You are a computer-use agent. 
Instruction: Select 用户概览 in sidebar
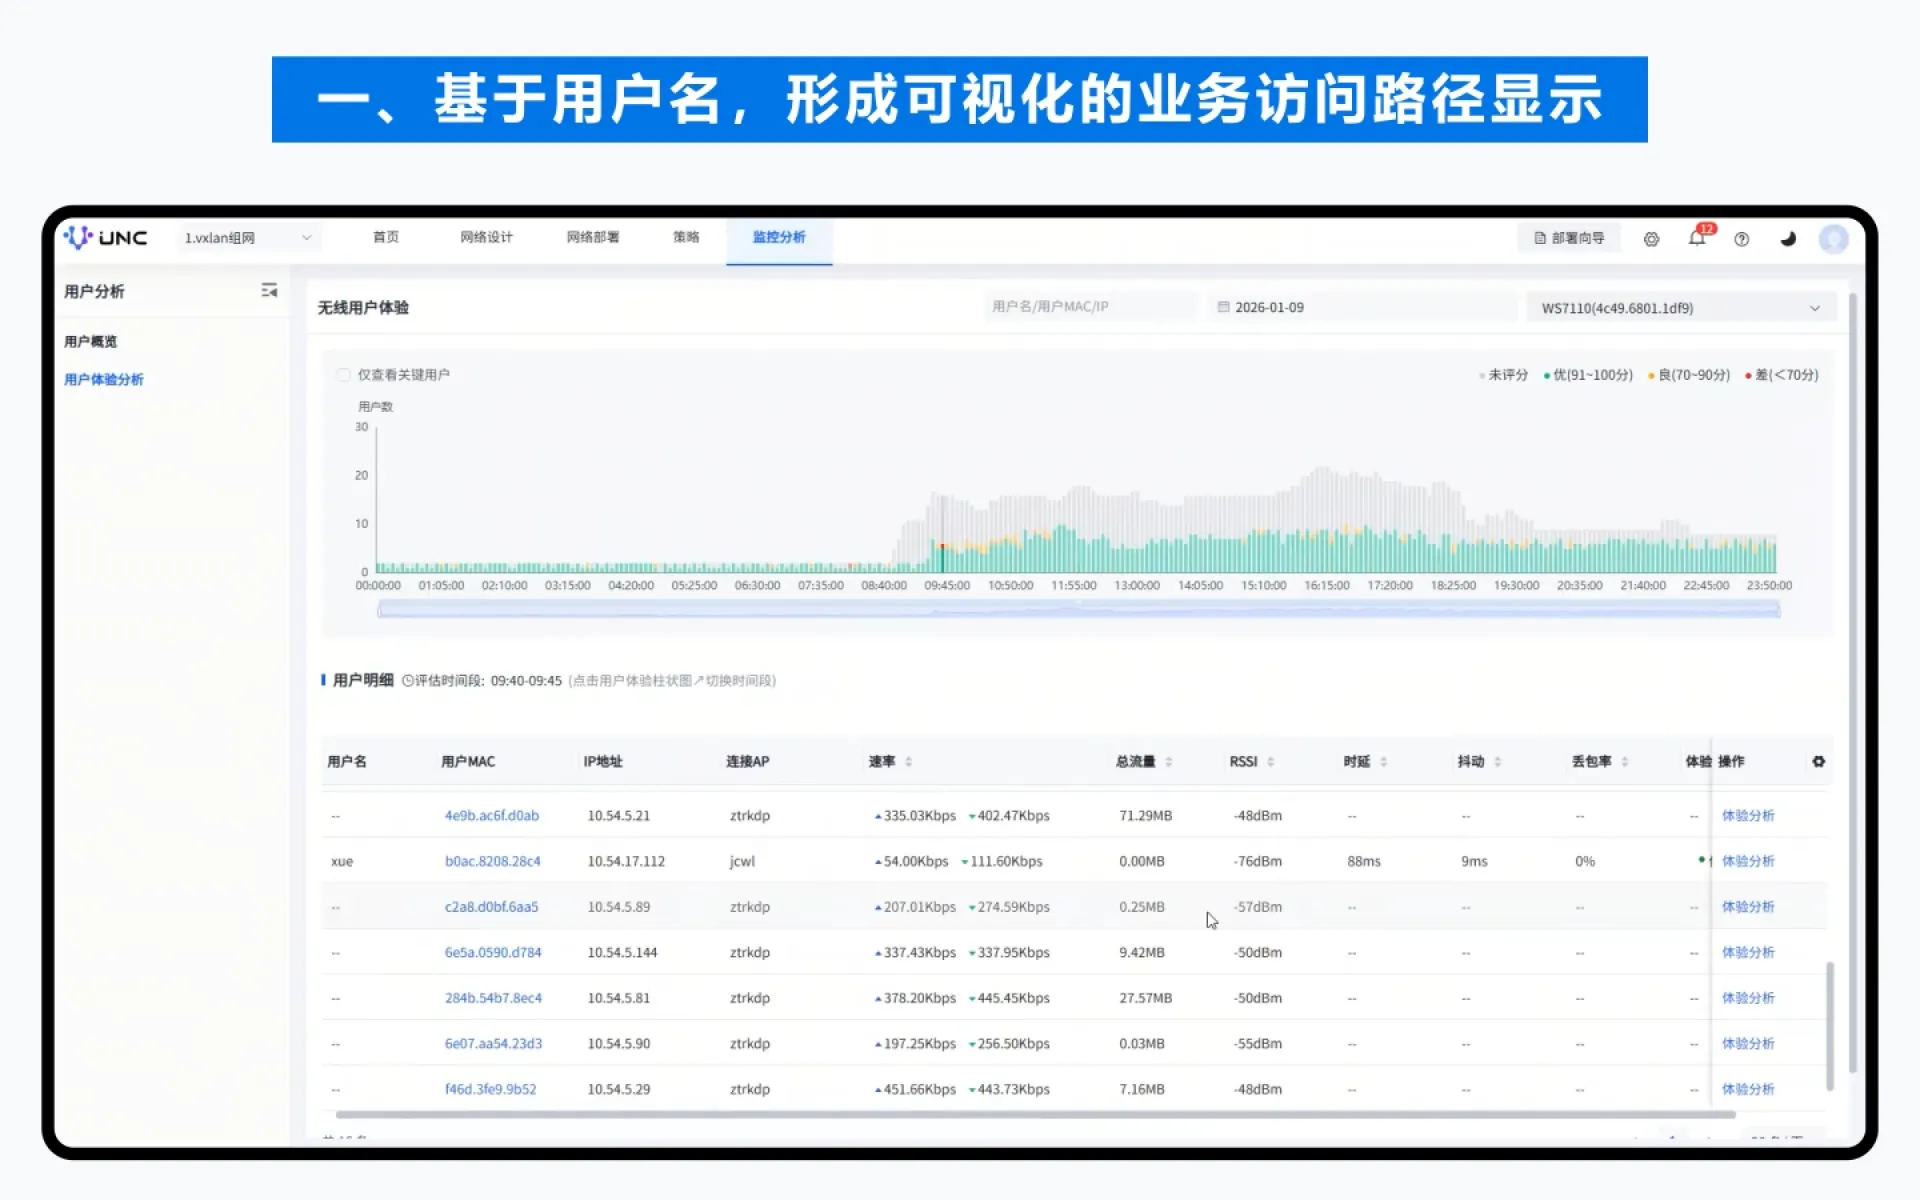[x=90, y=341]
